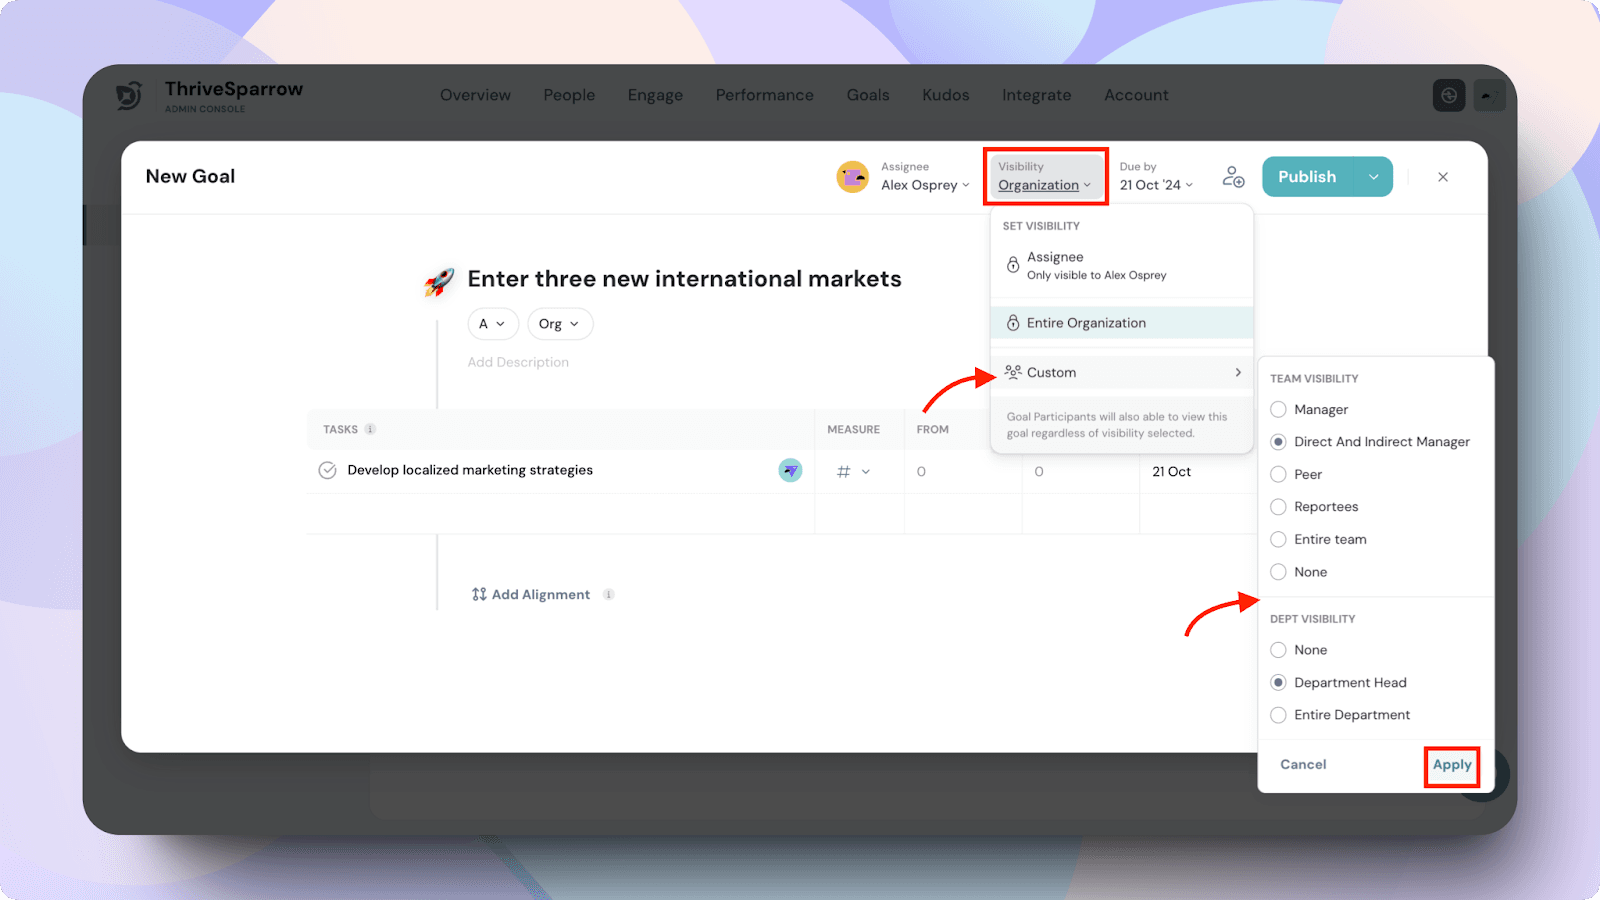This screenshot has width=1600, height=900.
Task: Expand the Publish button dropdown arrow
Action: point(1374,177)
